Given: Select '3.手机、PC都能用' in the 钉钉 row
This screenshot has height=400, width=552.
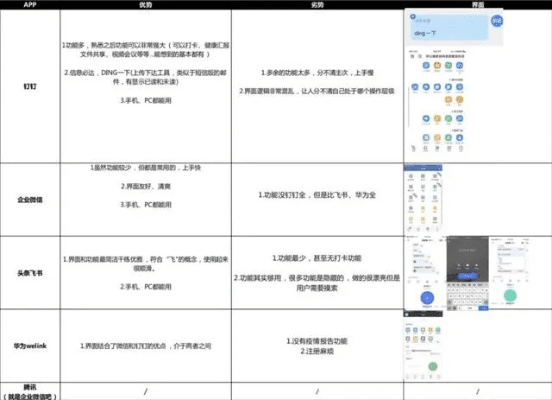Looking at the screenshot, I should point(146,100).
